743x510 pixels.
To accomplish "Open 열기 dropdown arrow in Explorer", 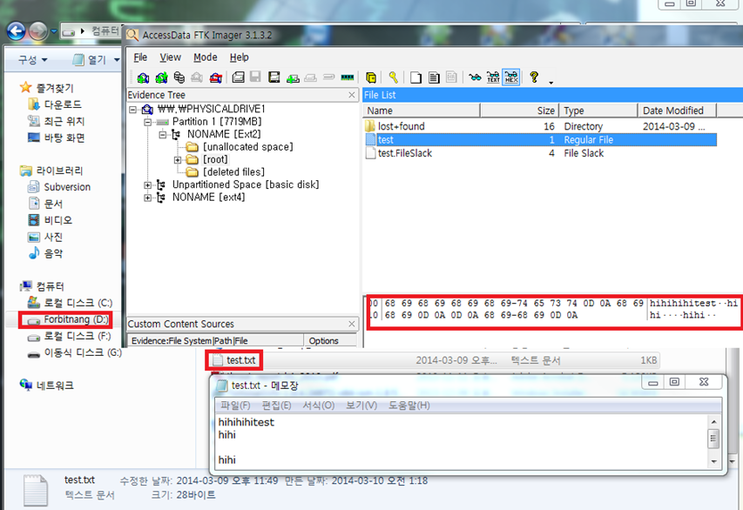I will [116, 60].
